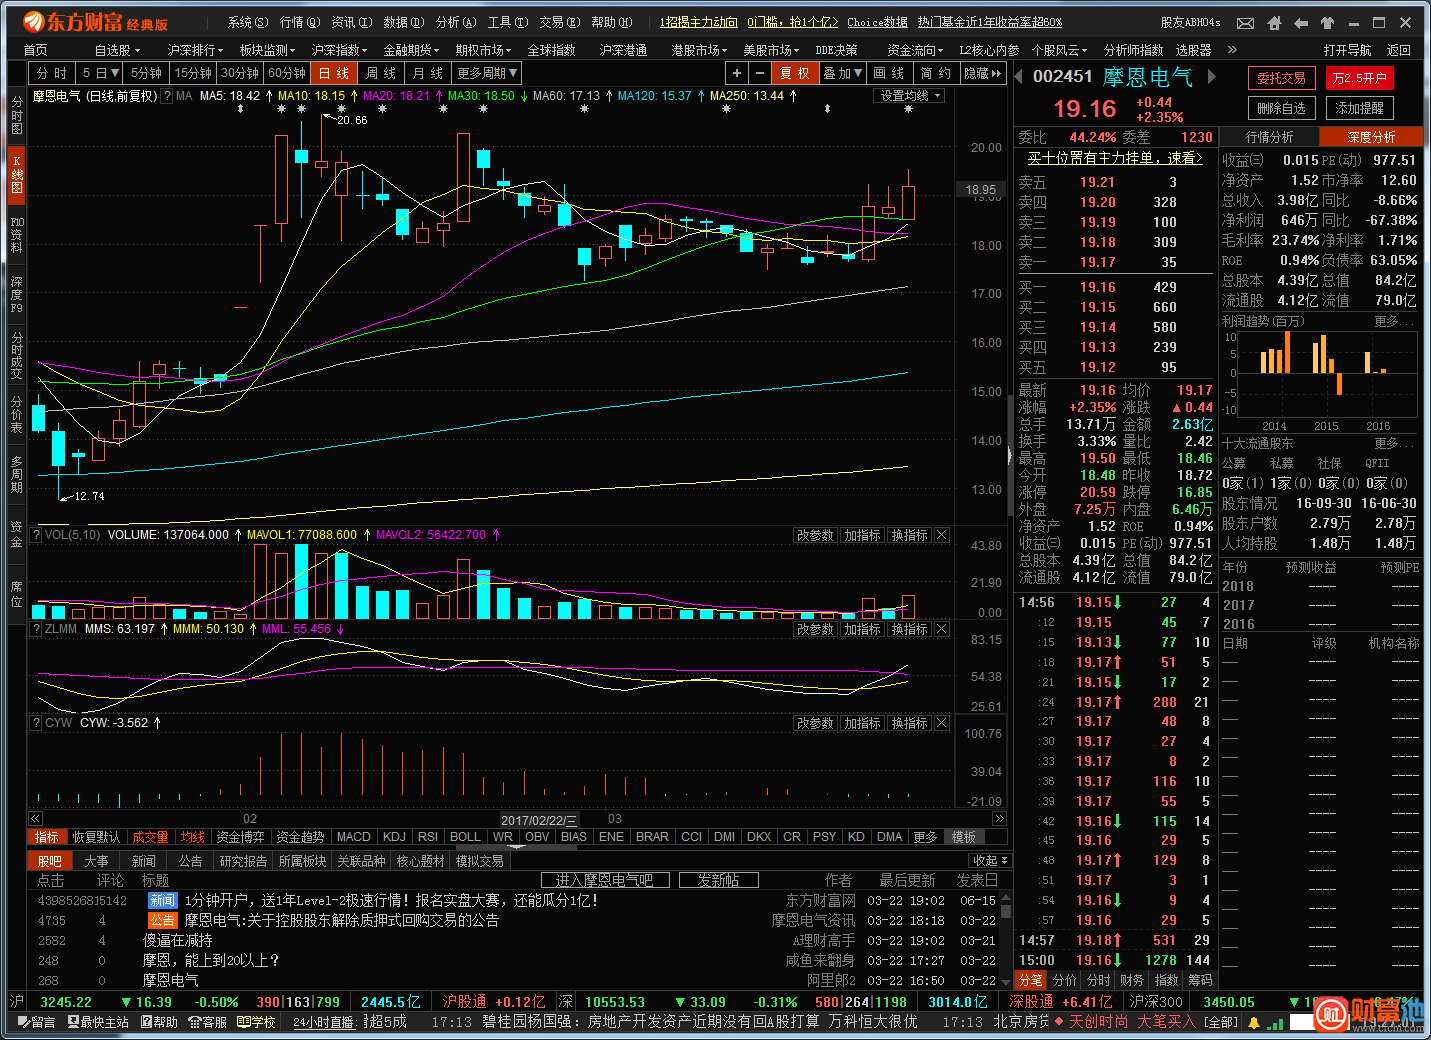Select the 日线 daily period

(x=334, y=73)
